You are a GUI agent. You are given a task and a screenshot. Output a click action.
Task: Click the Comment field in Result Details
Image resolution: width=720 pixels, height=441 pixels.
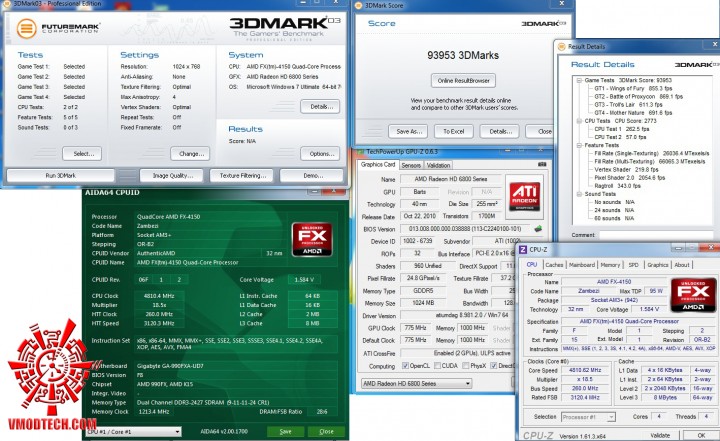(659, 235)
